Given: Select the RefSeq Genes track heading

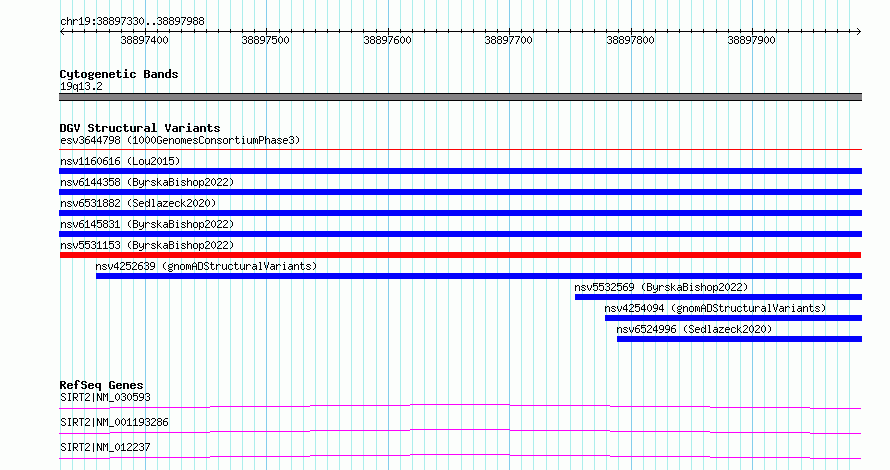Looking at the screenshot, I should (x=101, y=385).
